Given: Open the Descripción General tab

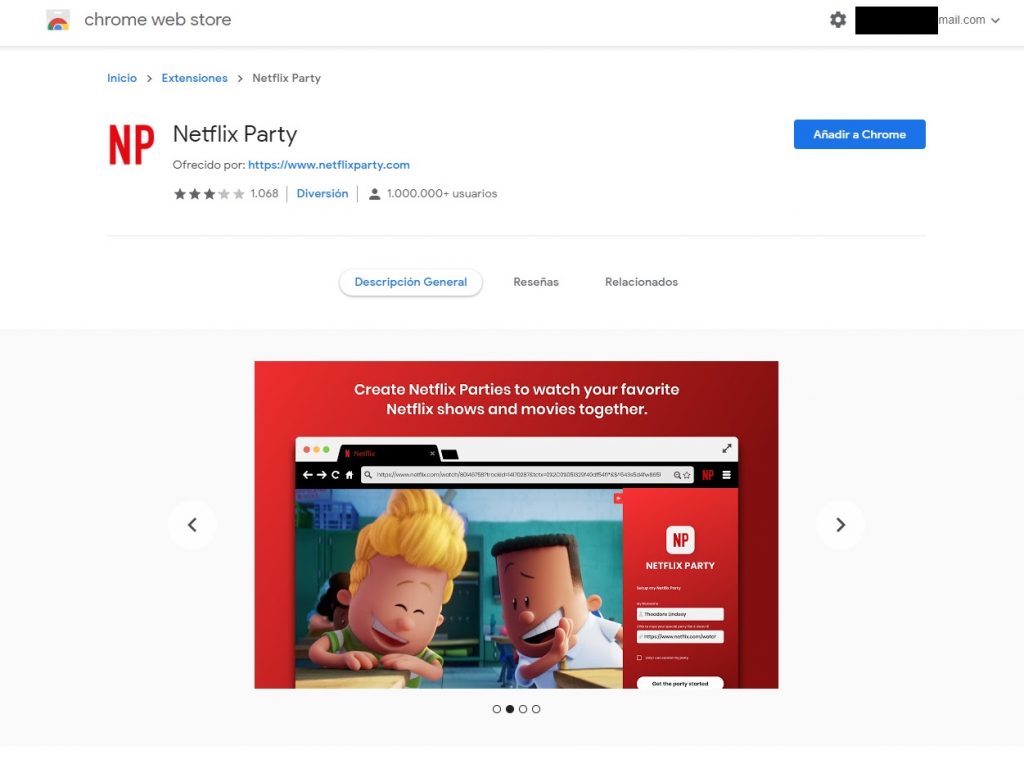Looking at the screenshot, I should [x=411, y=282].
